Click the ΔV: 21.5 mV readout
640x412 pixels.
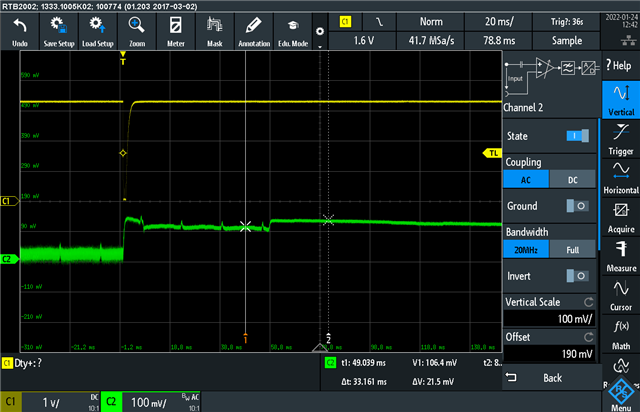(433, 382)
